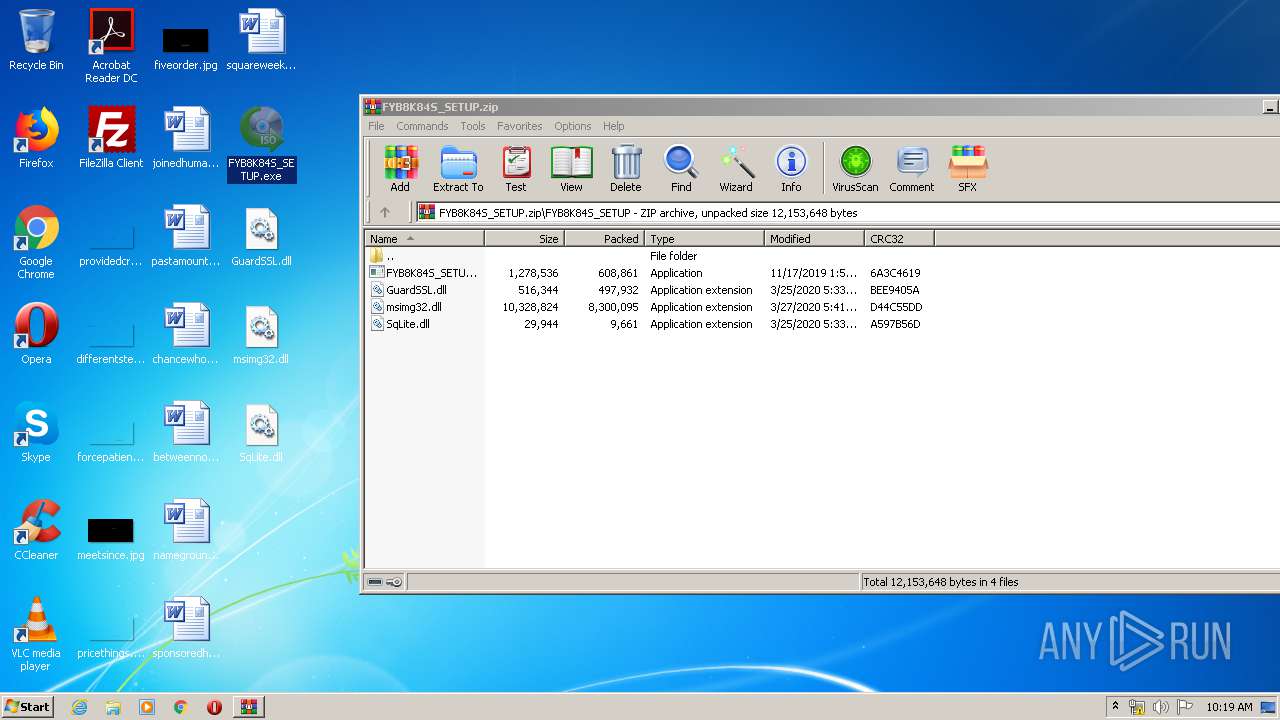Sort by Packed column header
The width and height of the screenshot is (1280, 720).
[605, 238]
